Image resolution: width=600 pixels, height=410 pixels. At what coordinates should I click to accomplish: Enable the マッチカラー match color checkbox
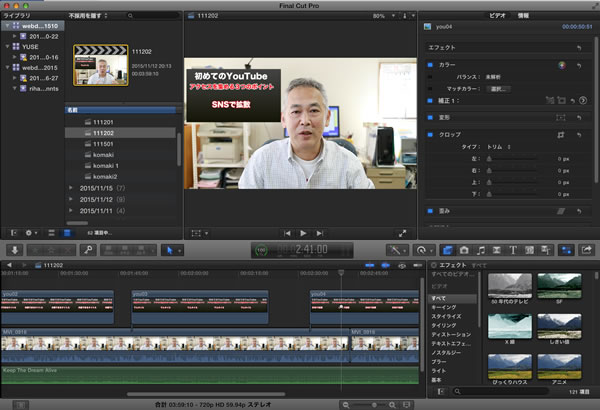tap(430, 89)
